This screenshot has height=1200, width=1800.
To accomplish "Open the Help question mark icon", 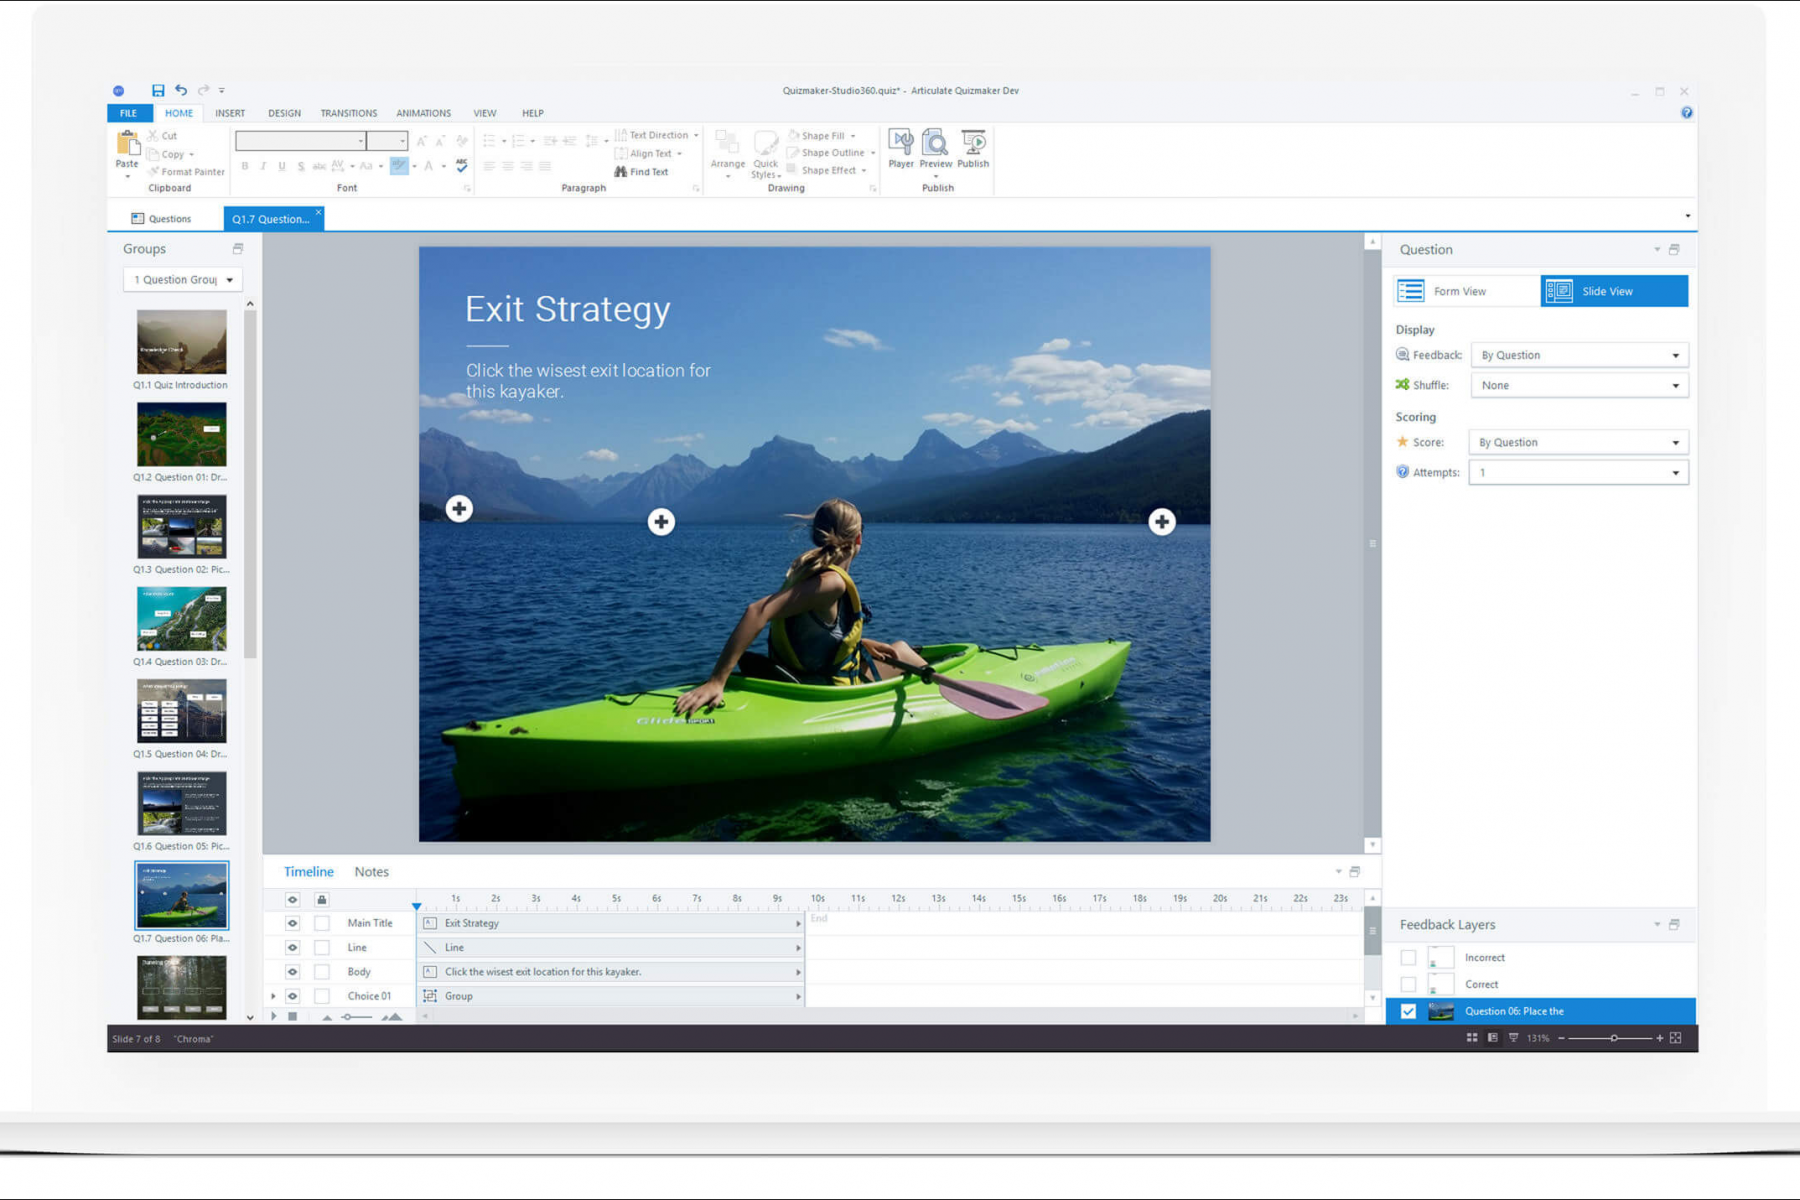I will click(x=1687, y=113).
